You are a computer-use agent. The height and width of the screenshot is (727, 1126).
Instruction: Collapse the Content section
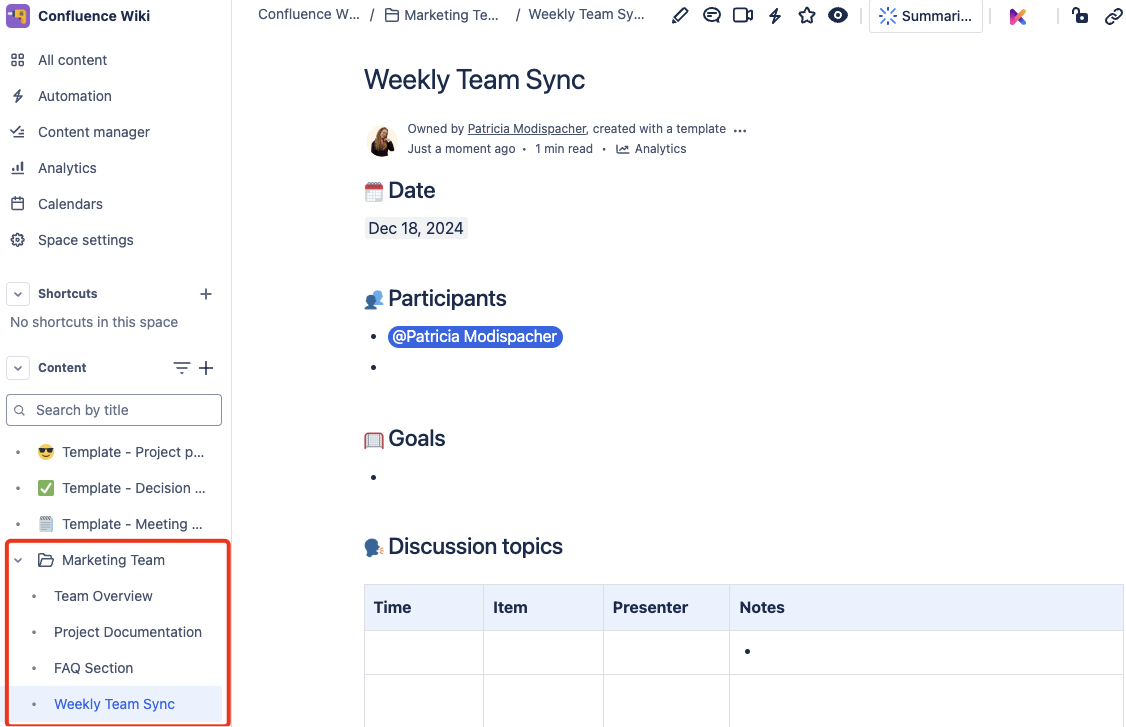[17, 368]
